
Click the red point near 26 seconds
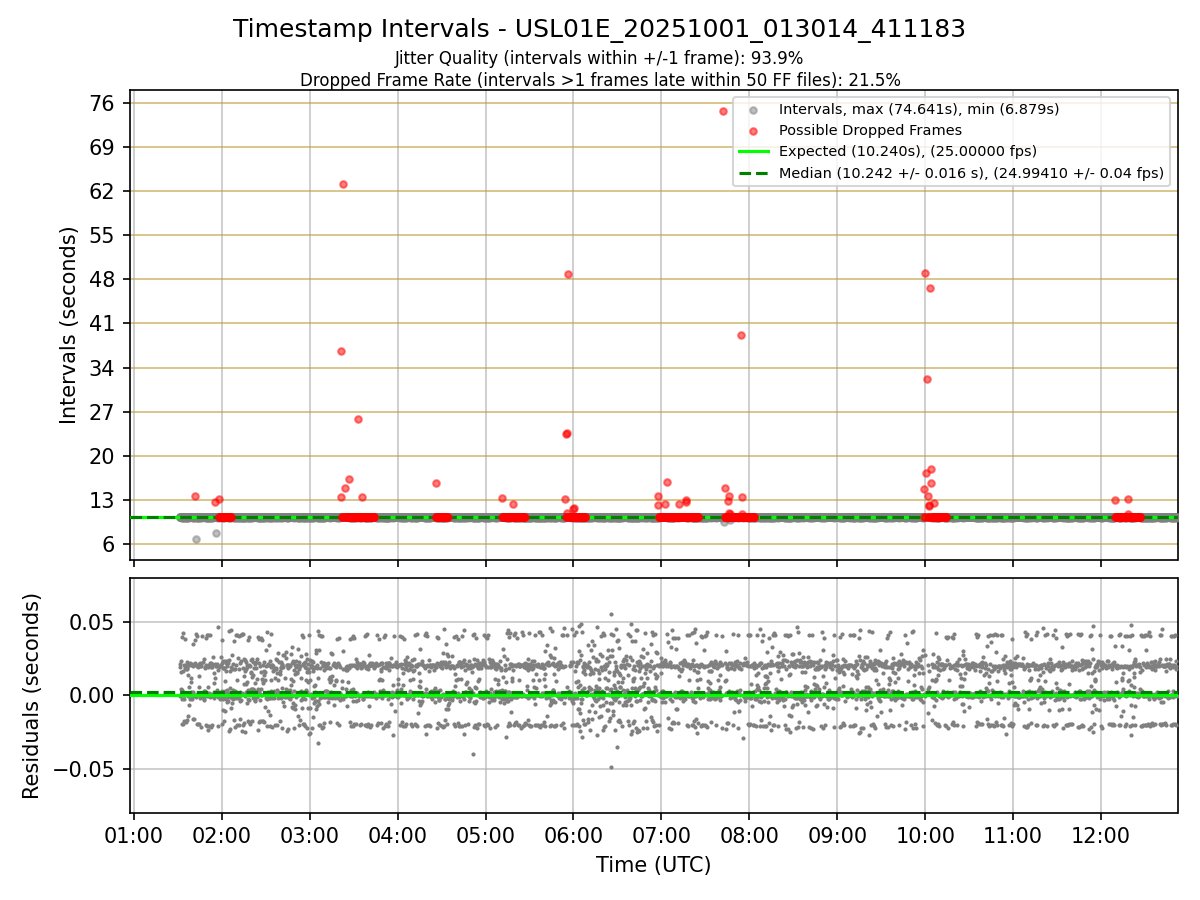tap(358, 419)
